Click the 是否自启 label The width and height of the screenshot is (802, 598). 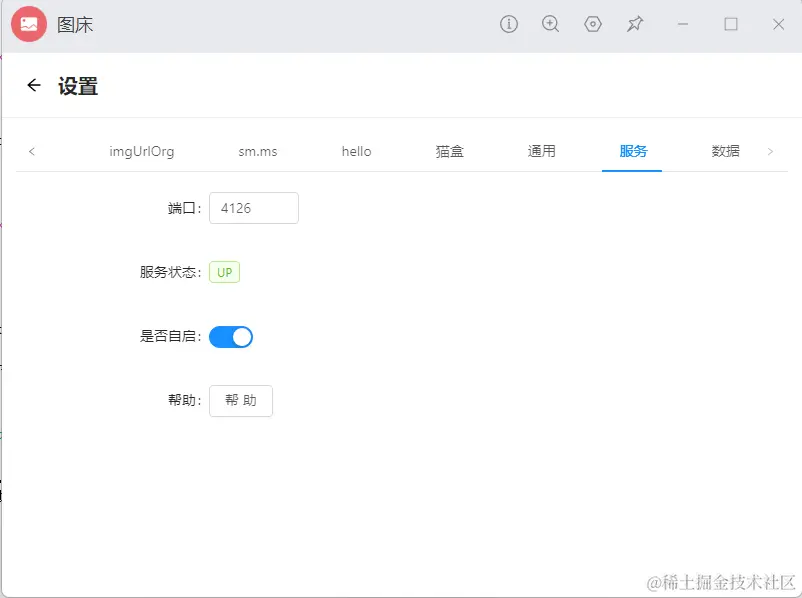click(x=170, y=337)
